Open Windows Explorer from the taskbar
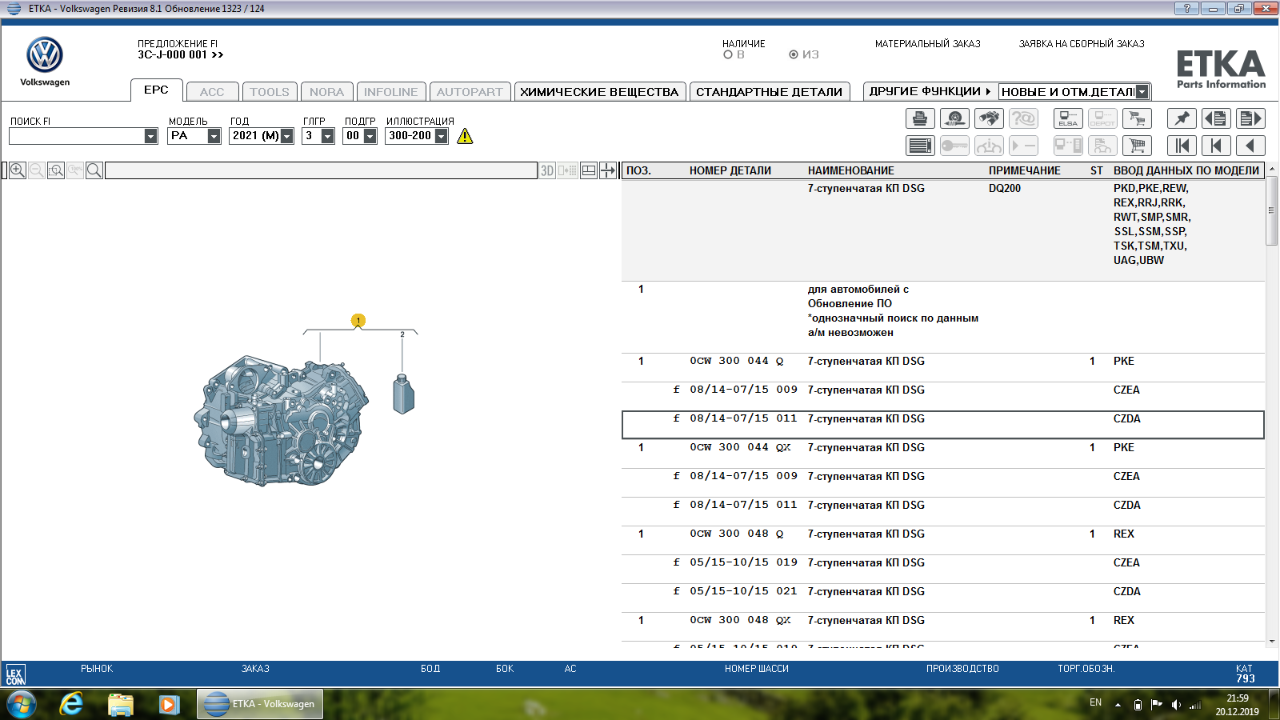This screenshot has width=1280, height=720. [x=120, y=704]
